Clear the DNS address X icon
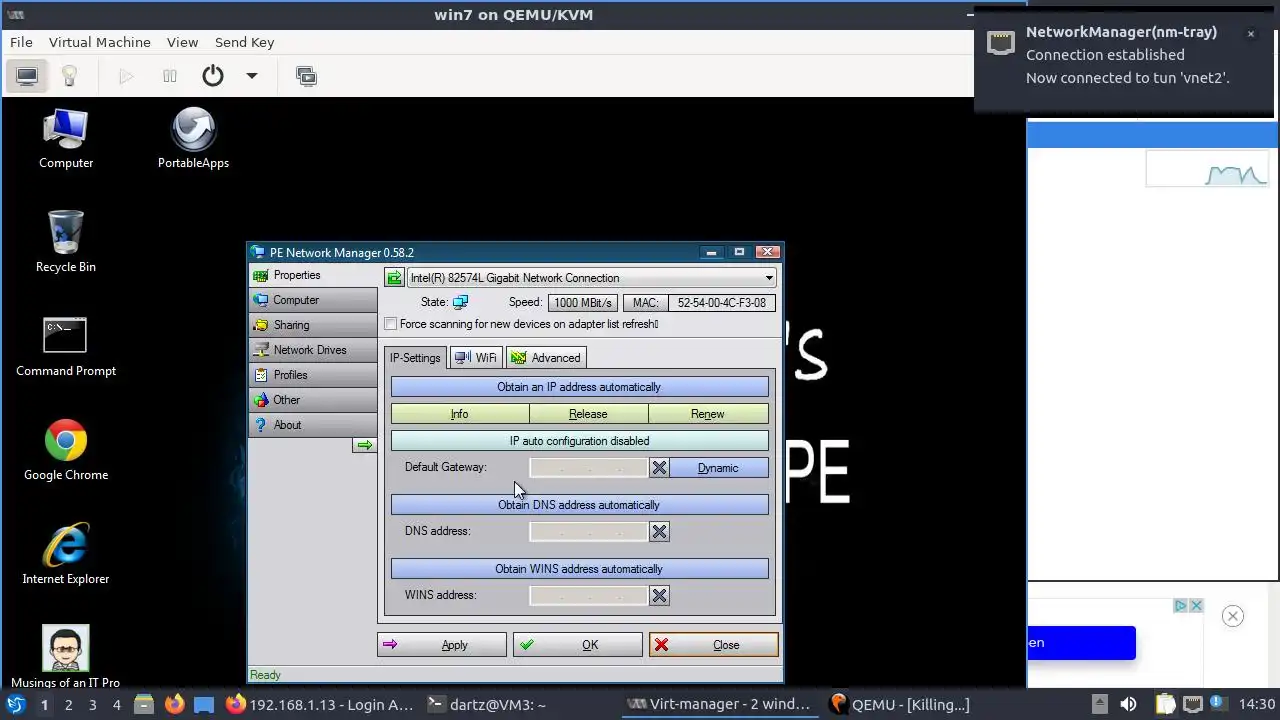 [x=659, y=532]
